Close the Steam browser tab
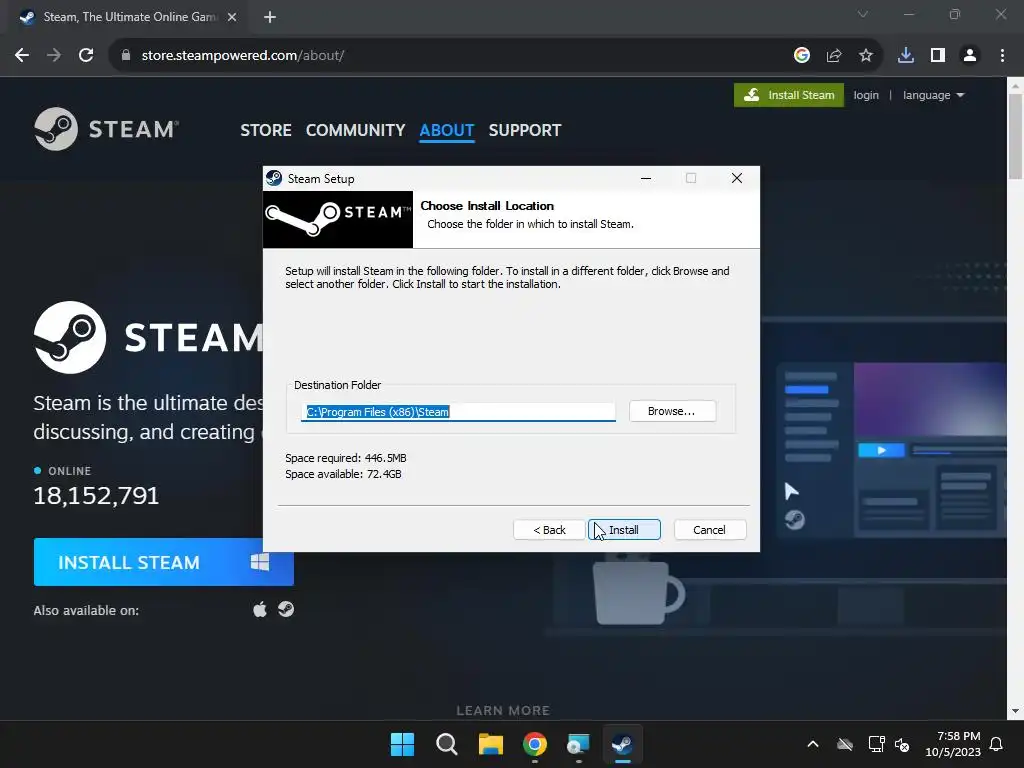 232,17
